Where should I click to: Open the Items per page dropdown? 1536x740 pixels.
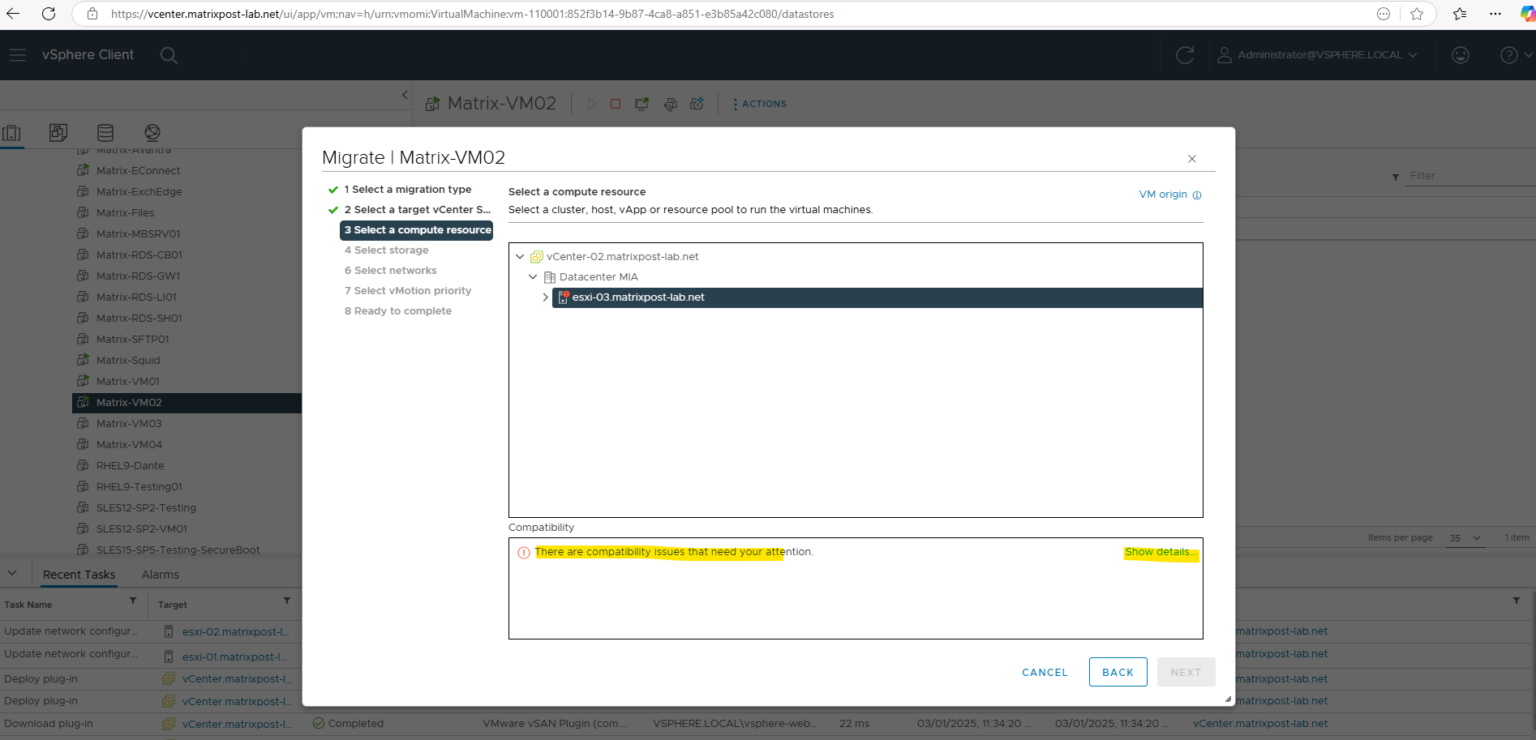click(1464, 537)
